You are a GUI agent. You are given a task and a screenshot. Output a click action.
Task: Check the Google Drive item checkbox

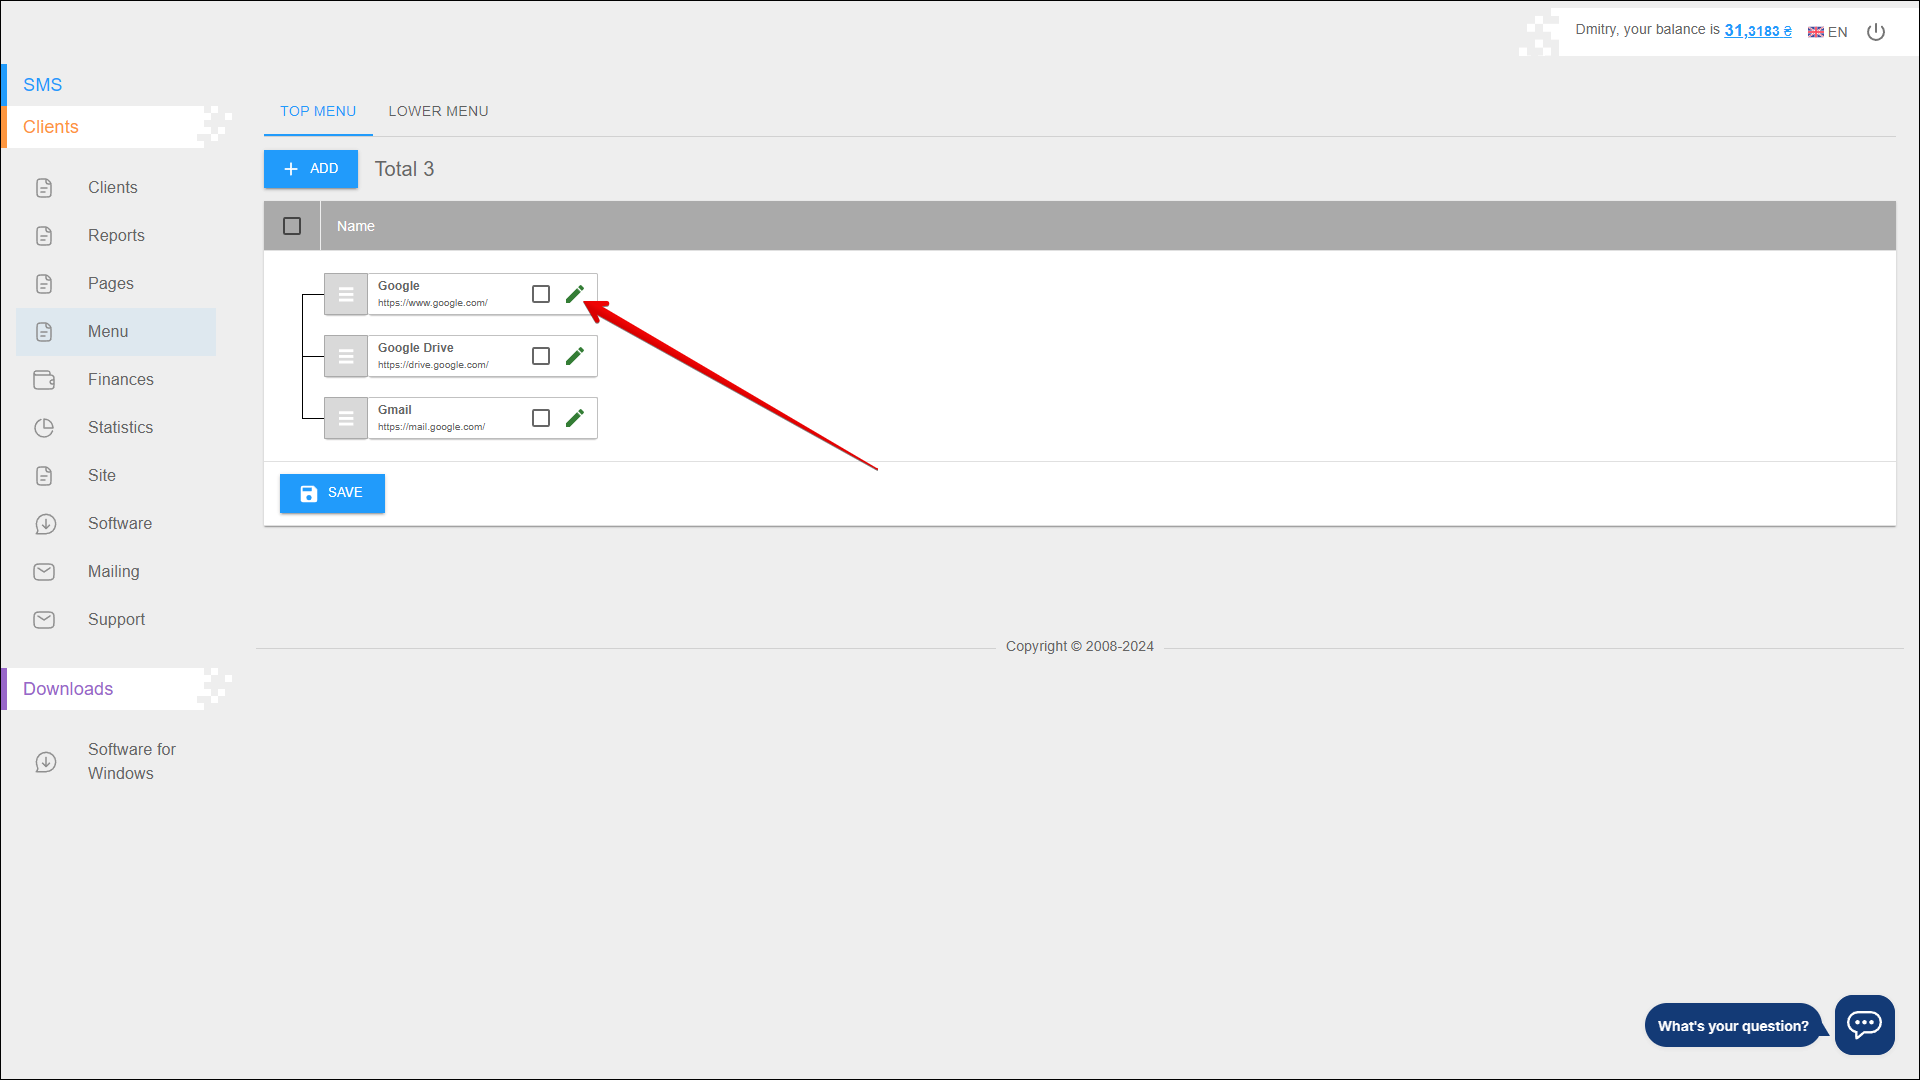pos(541,356)
